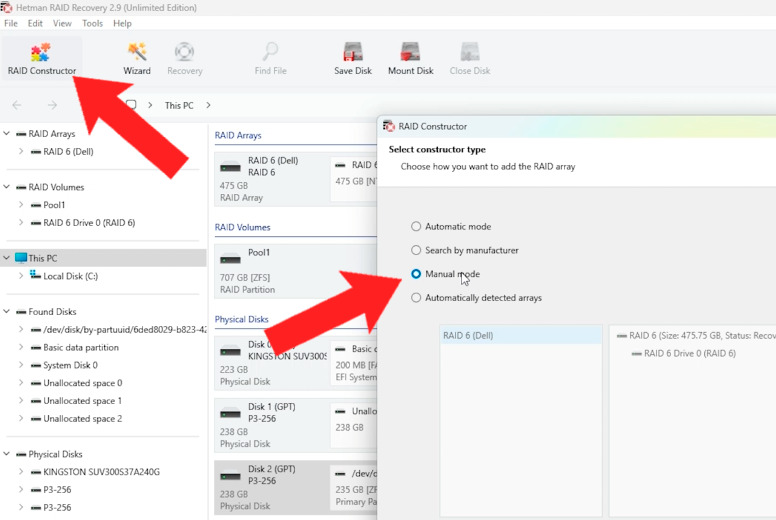This screenshot has width=776, height=520.
Task: Select System Disk 0 in the tree
Action: pyautogui.click(x=70, y=365)
